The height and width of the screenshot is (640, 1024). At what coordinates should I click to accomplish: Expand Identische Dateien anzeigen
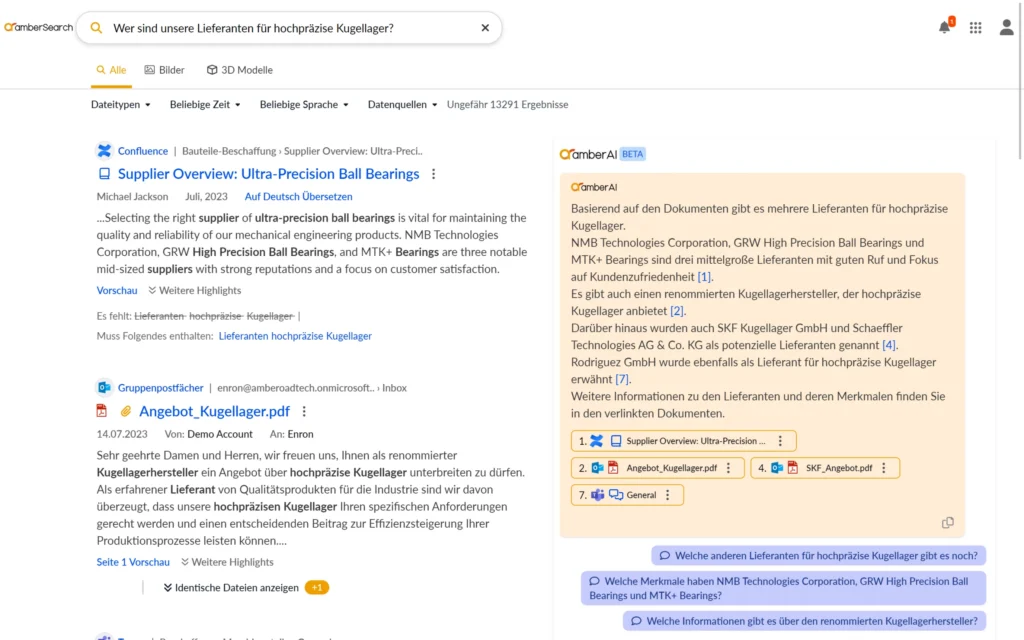[231, 587]
